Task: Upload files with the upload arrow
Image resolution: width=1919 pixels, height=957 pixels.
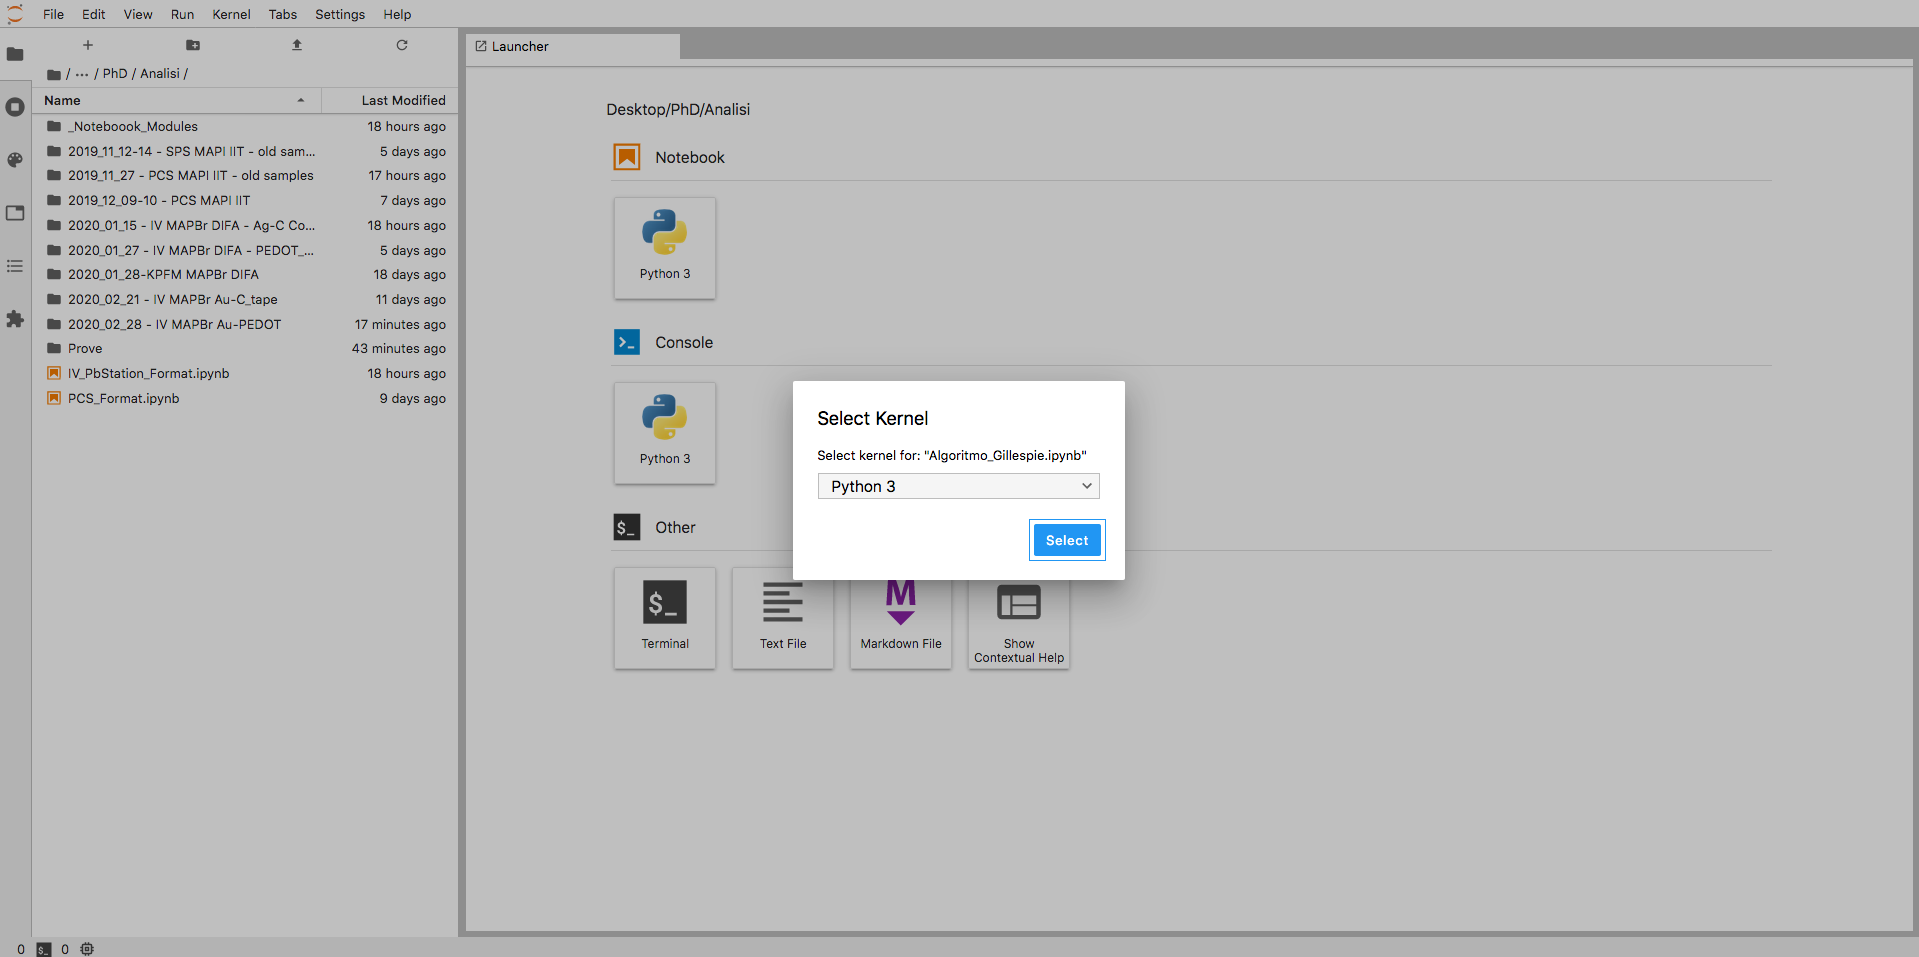Action: tap(297, 45)
